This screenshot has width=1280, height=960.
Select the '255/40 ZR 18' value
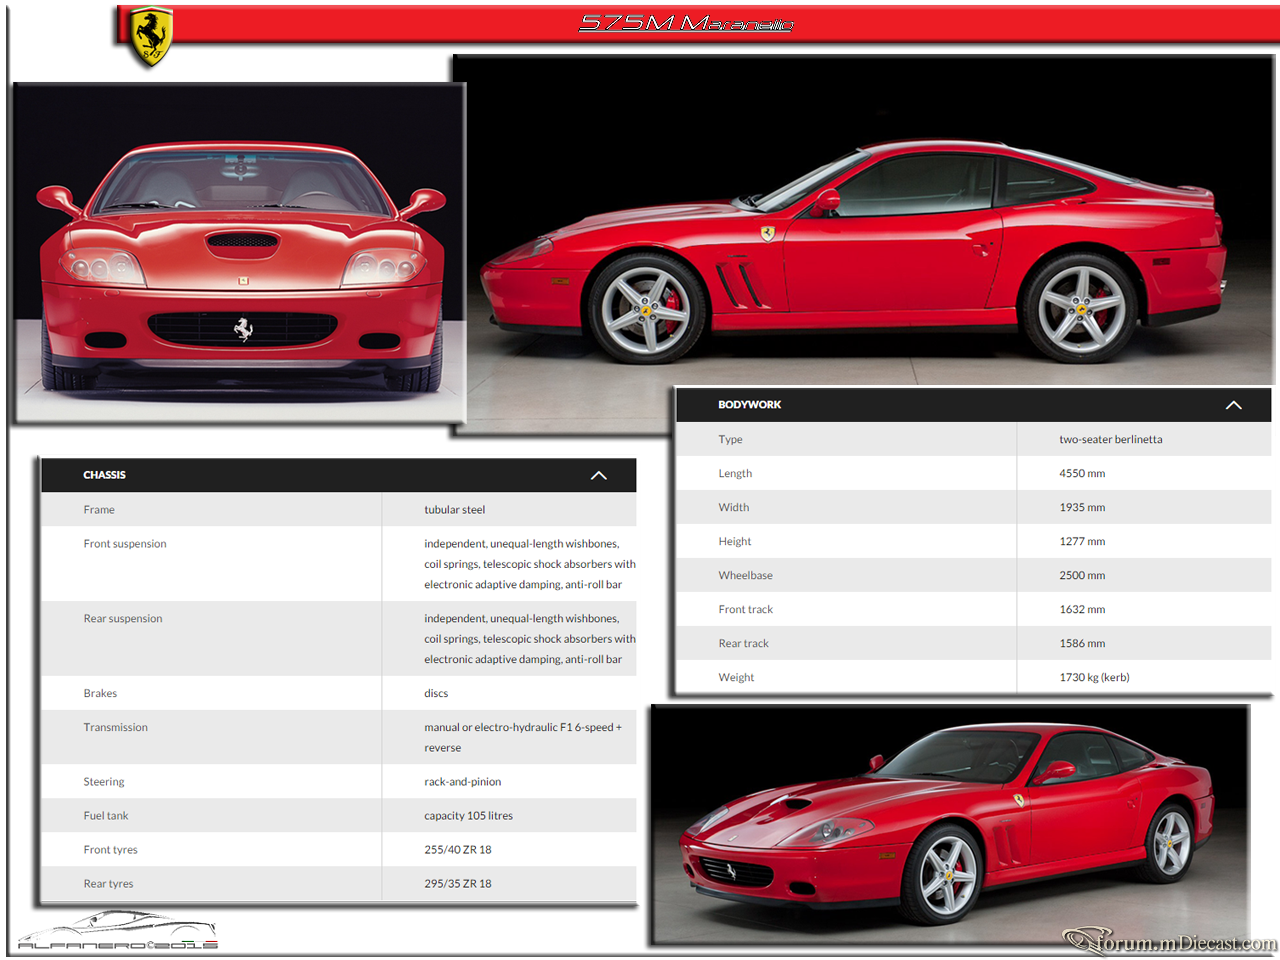[458, 850]
